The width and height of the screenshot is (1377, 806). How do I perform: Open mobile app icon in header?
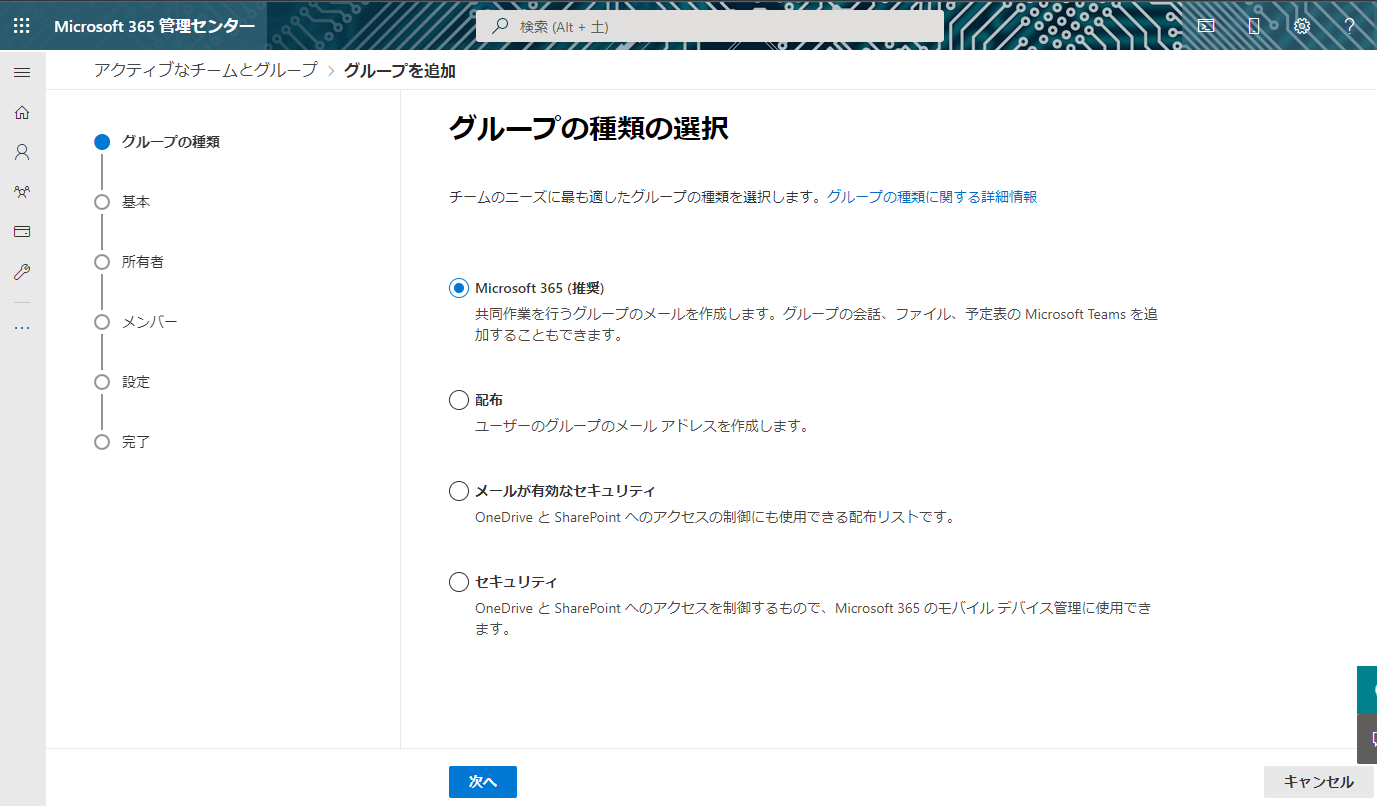click(x=1254, y=26)
